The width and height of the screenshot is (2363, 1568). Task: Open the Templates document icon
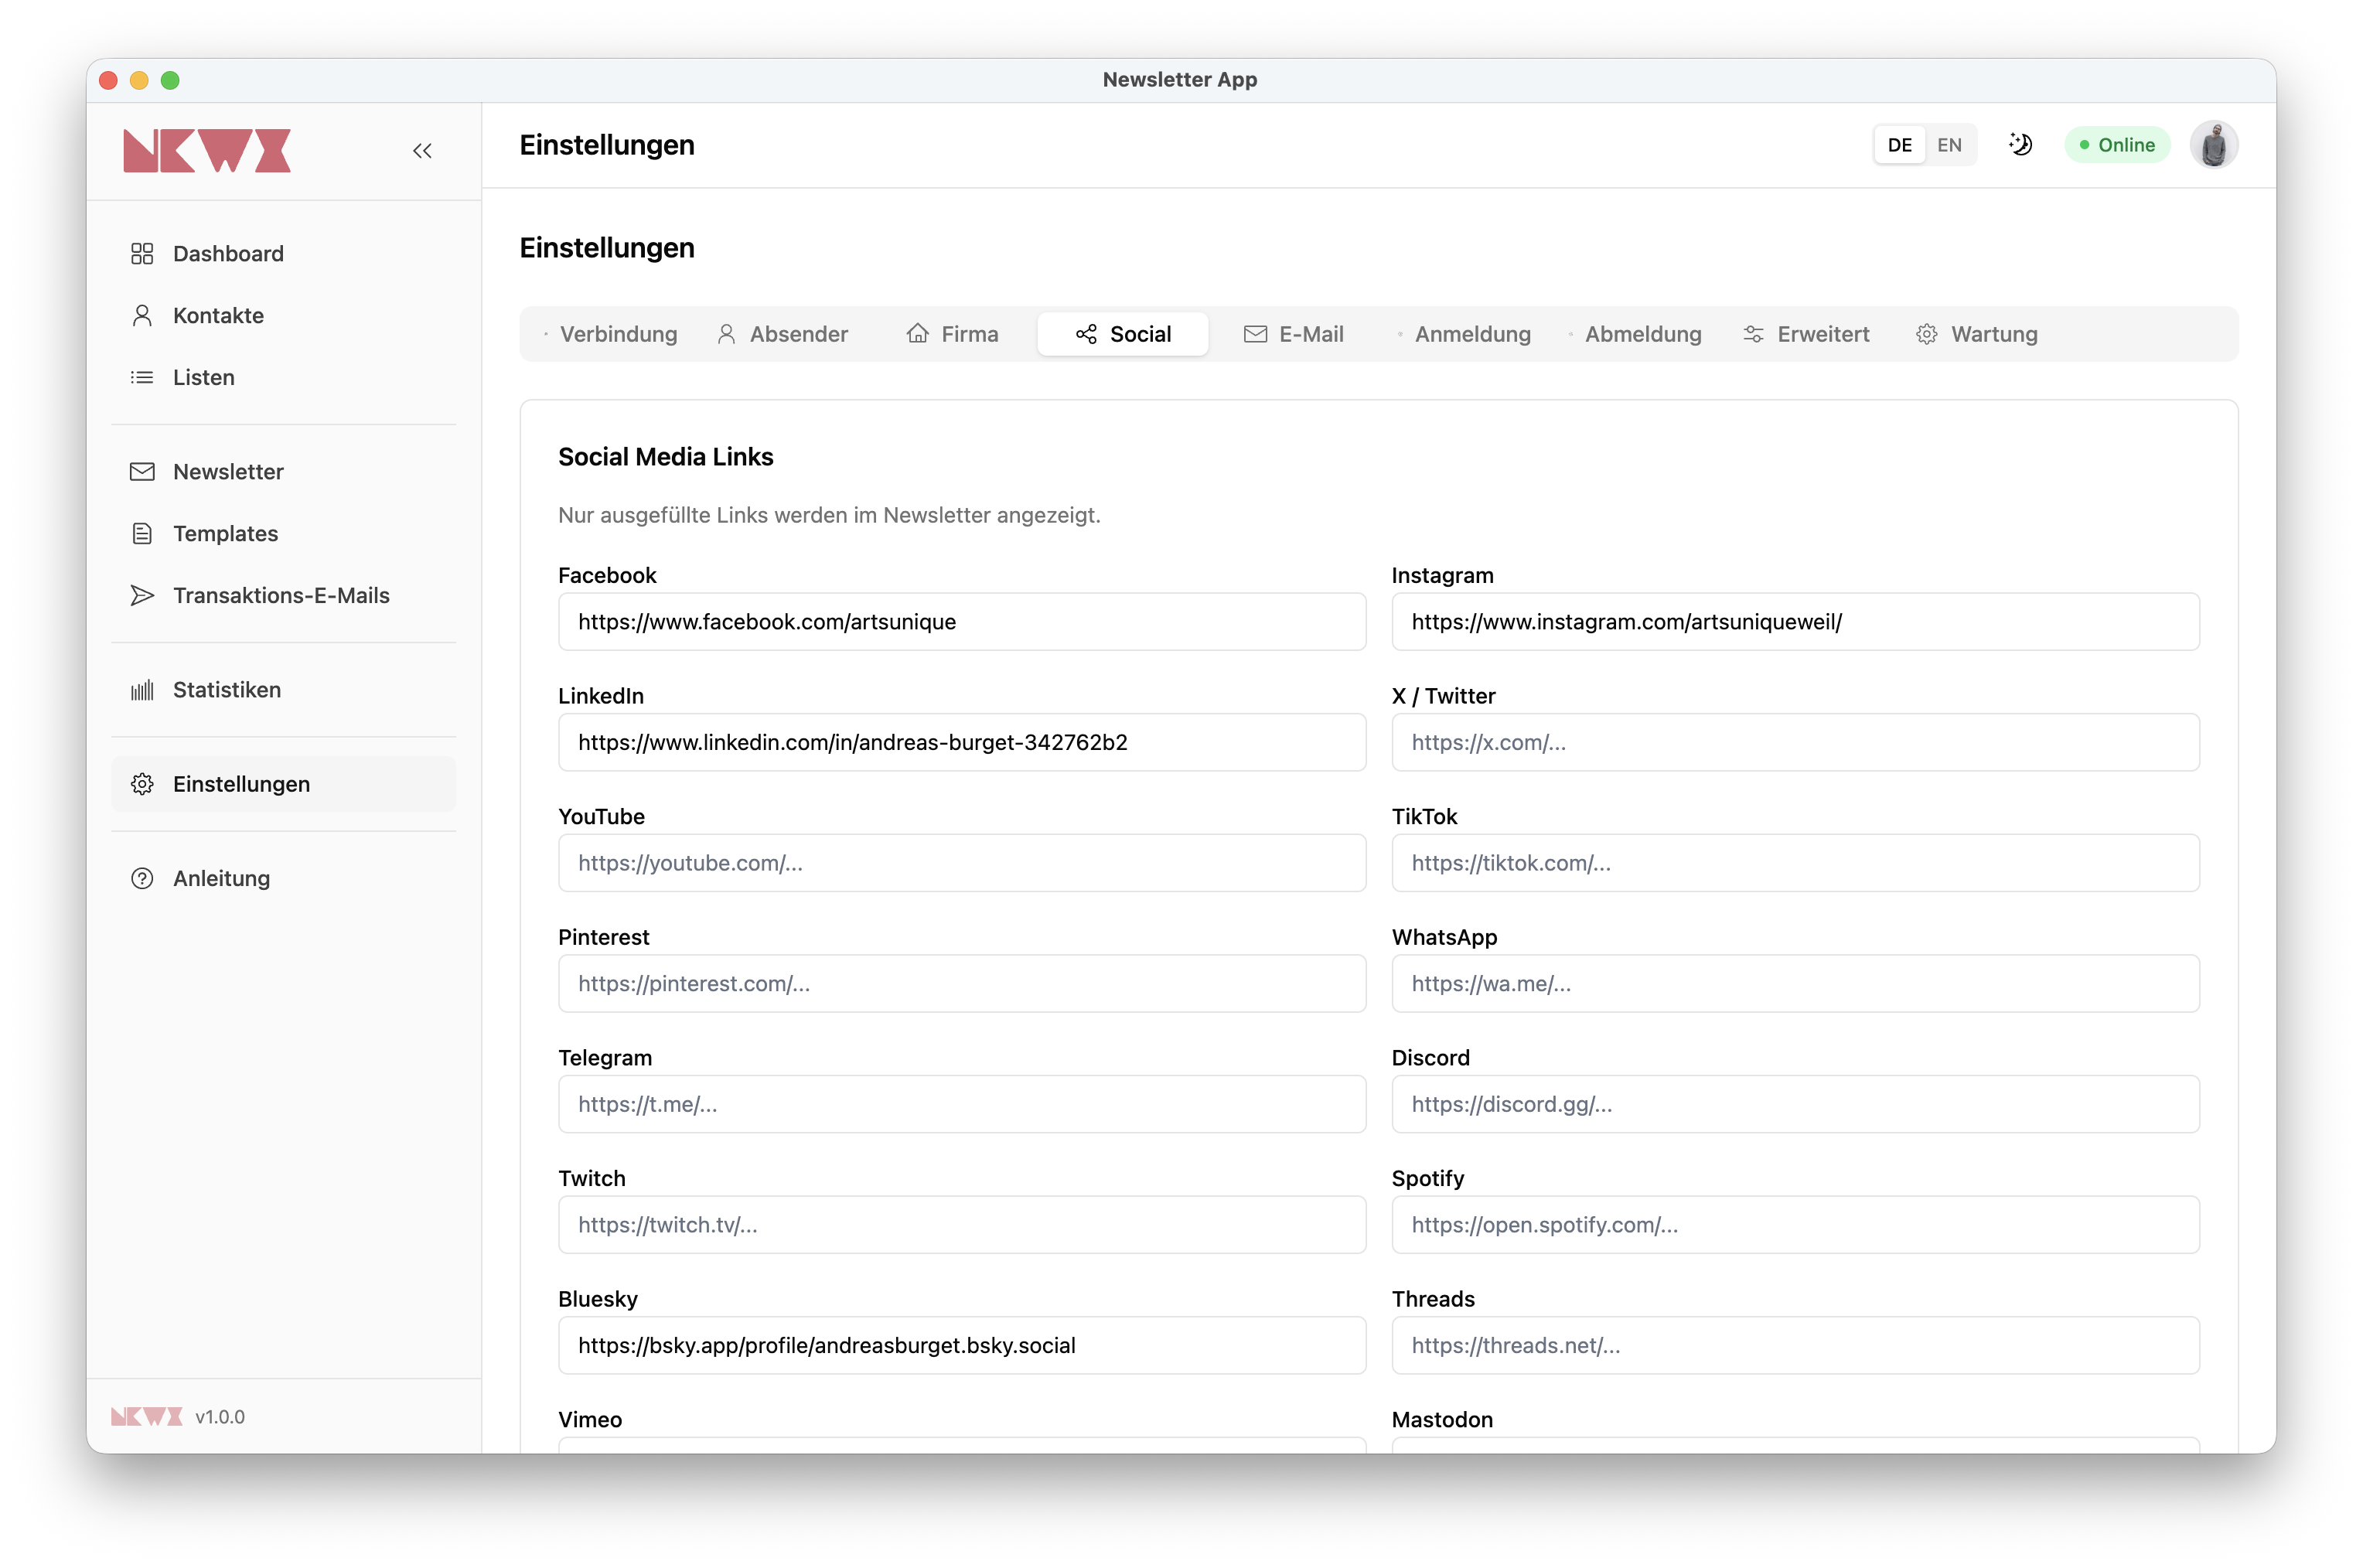pos(142,534)
